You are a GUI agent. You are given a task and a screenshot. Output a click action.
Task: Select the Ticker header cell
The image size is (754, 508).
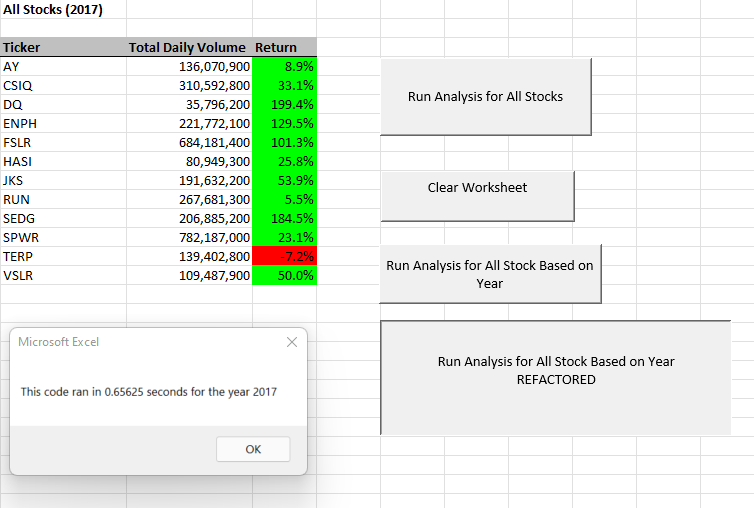tap(63, 47)
